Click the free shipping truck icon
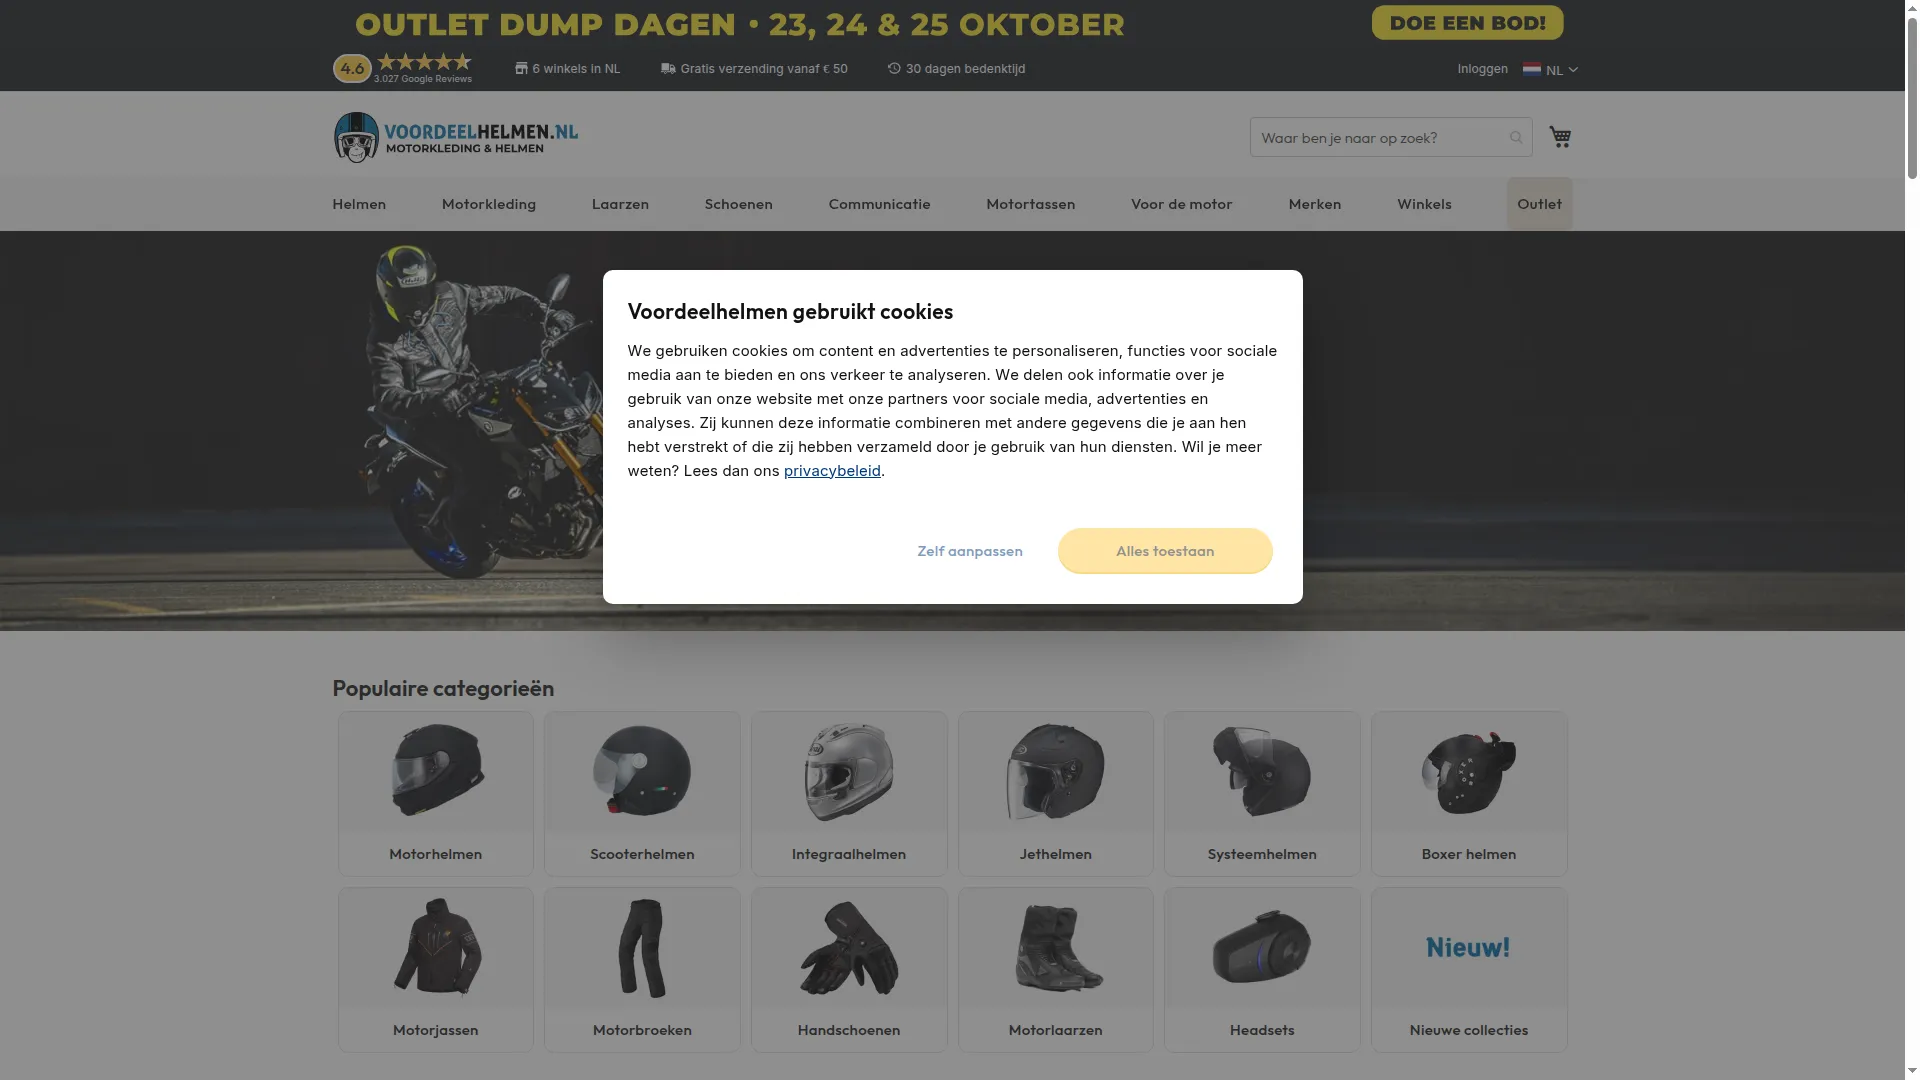 click(x=668, y=68)
